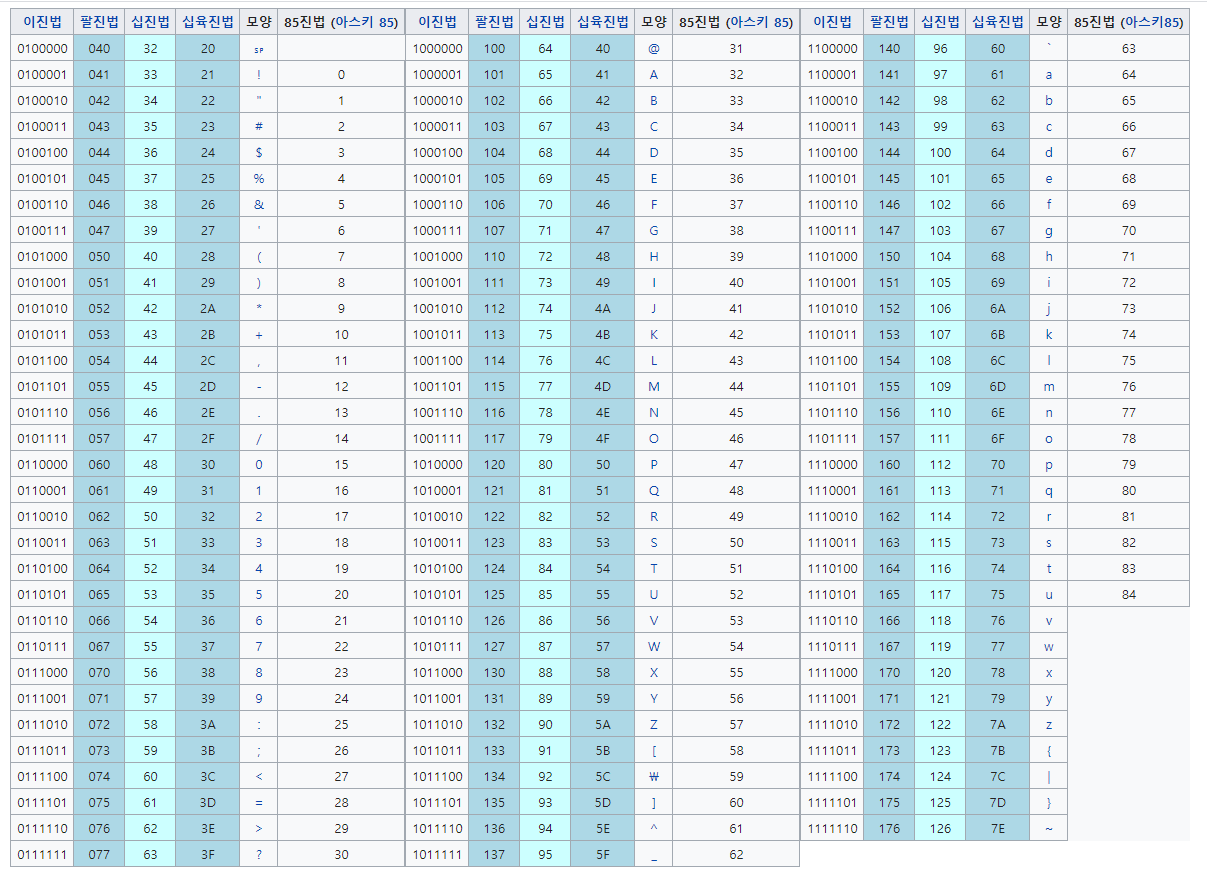Select the octal cell '052'

(x=99, y=308)
